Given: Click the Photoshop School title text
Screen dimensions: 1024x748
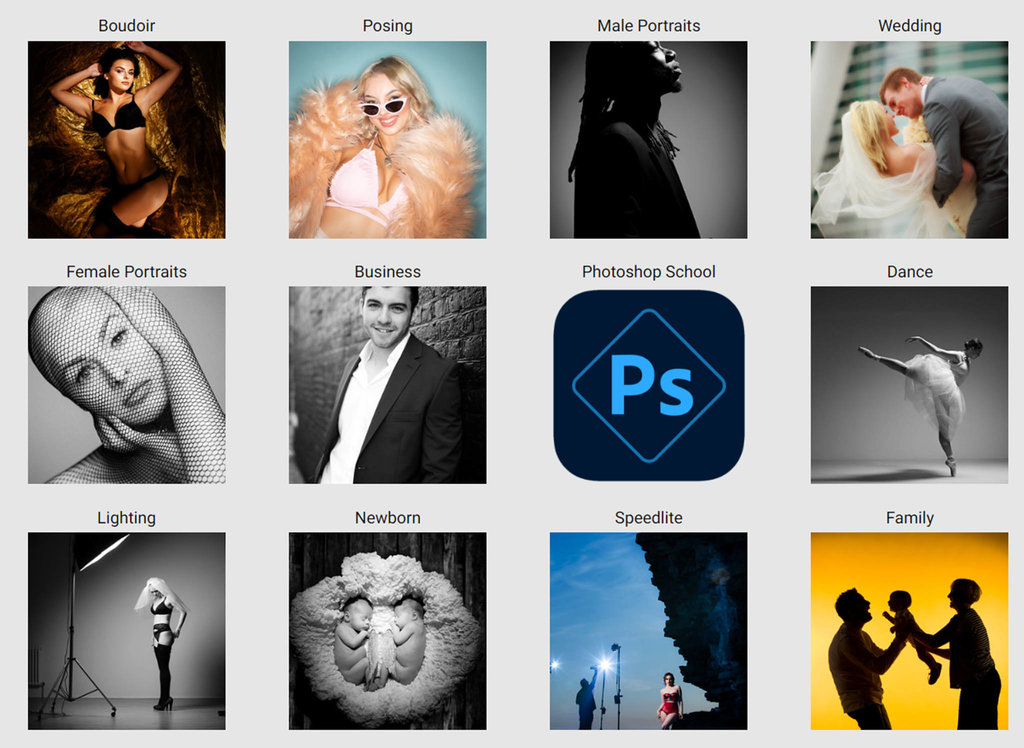Looking at the screenshot, I should [648, 272].
